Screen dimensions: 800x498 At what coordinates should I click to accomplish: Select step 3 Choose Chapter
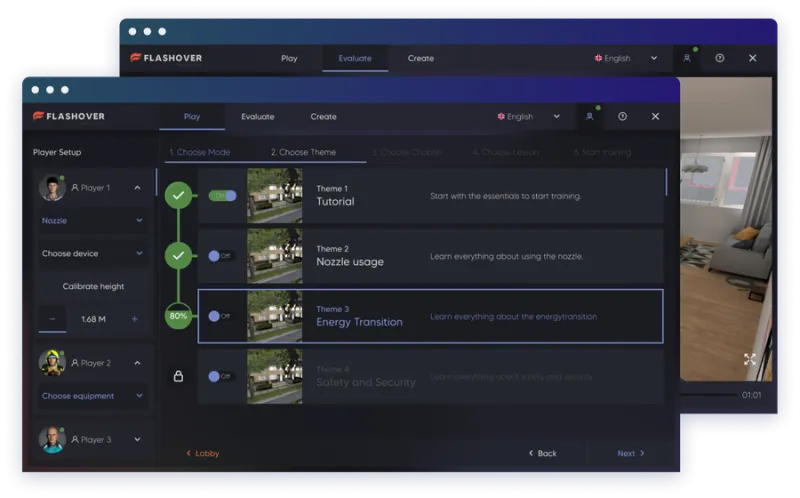pos(407,152)
